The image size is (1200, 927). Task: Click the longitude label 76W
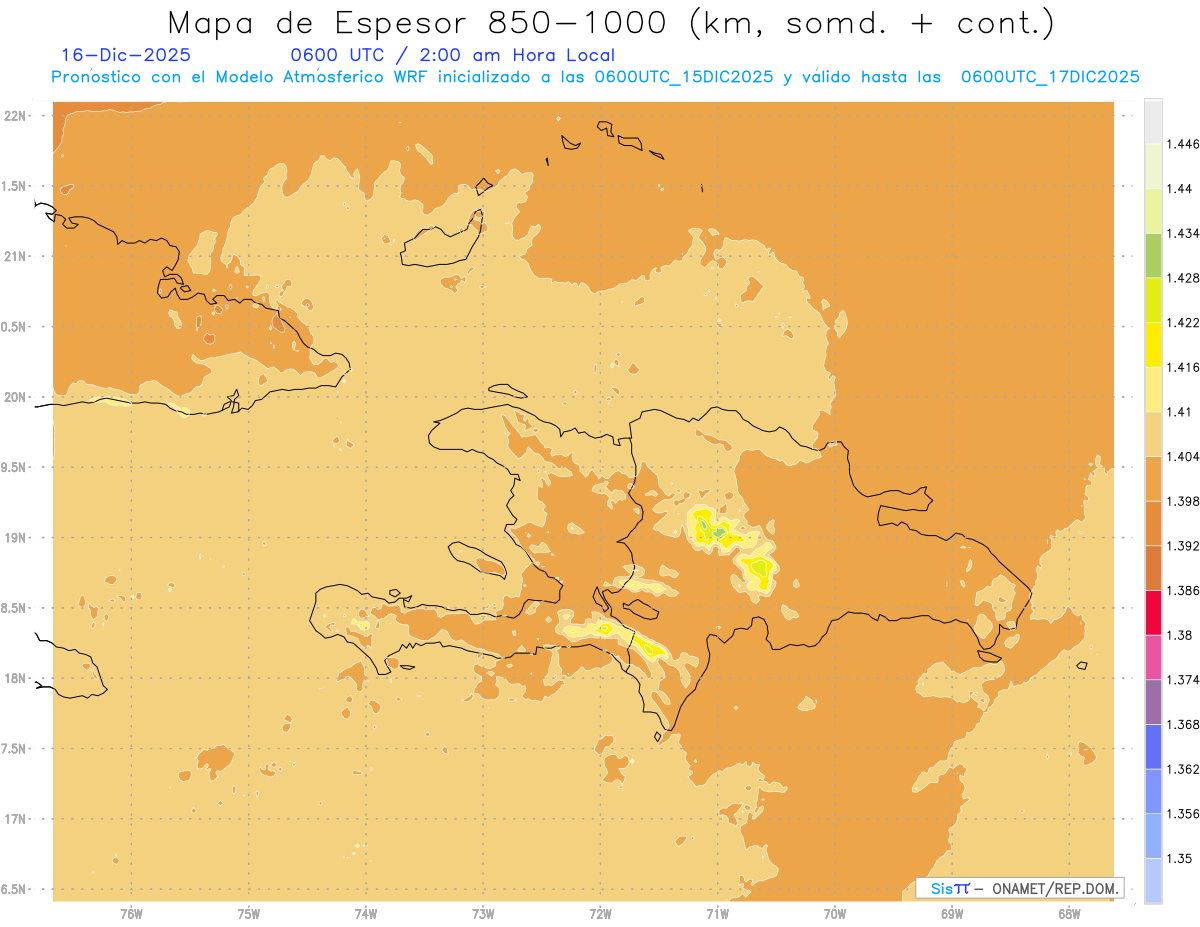pyautogui.click(x=131, y=913)
